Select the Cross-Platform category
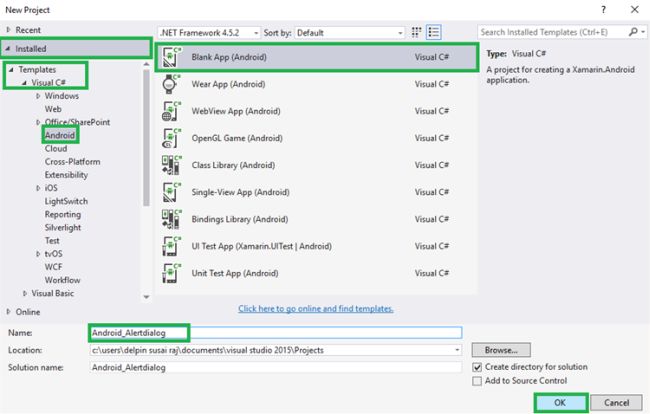This screenshot has width=650, height=414. [x=73, y=162]
